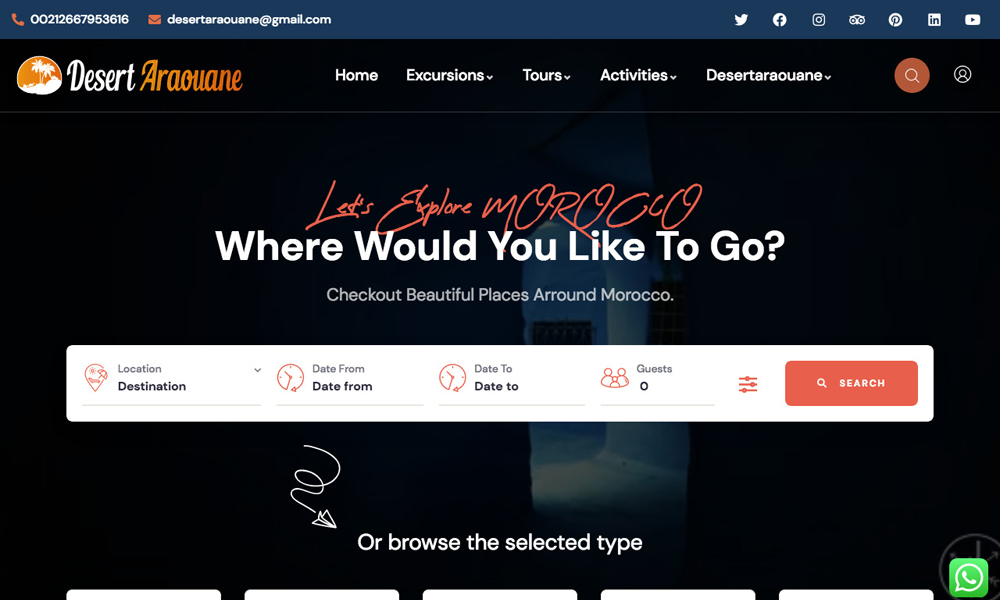Select the Date from field
Viewport: 1000px width, 600px height.
[x=349, y=378]
